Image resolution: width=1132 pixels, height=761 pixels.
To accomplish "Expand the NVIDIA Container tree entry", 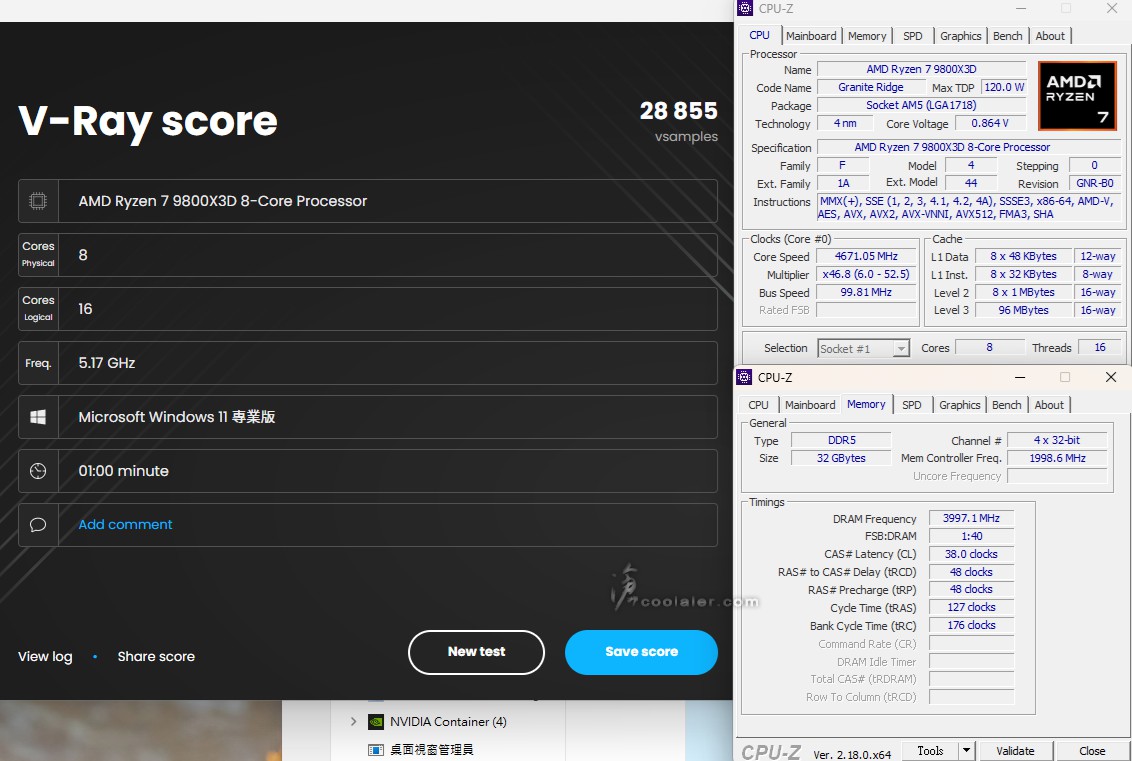I will click(x=353, y=721).
